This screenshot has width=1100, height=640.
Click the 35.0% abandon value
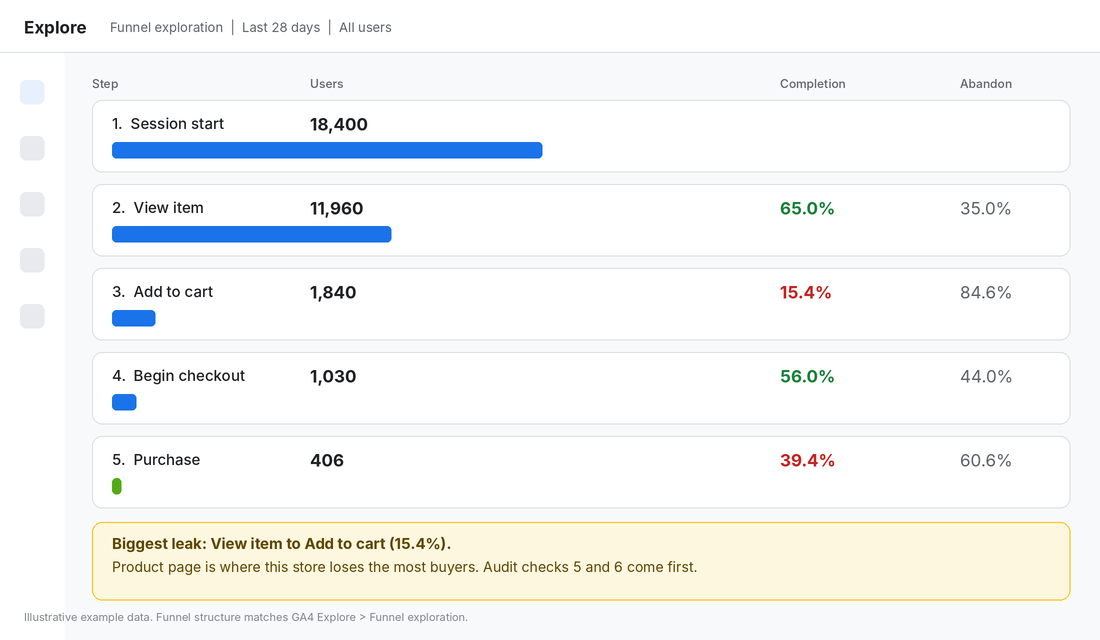(x=986, y=208)
